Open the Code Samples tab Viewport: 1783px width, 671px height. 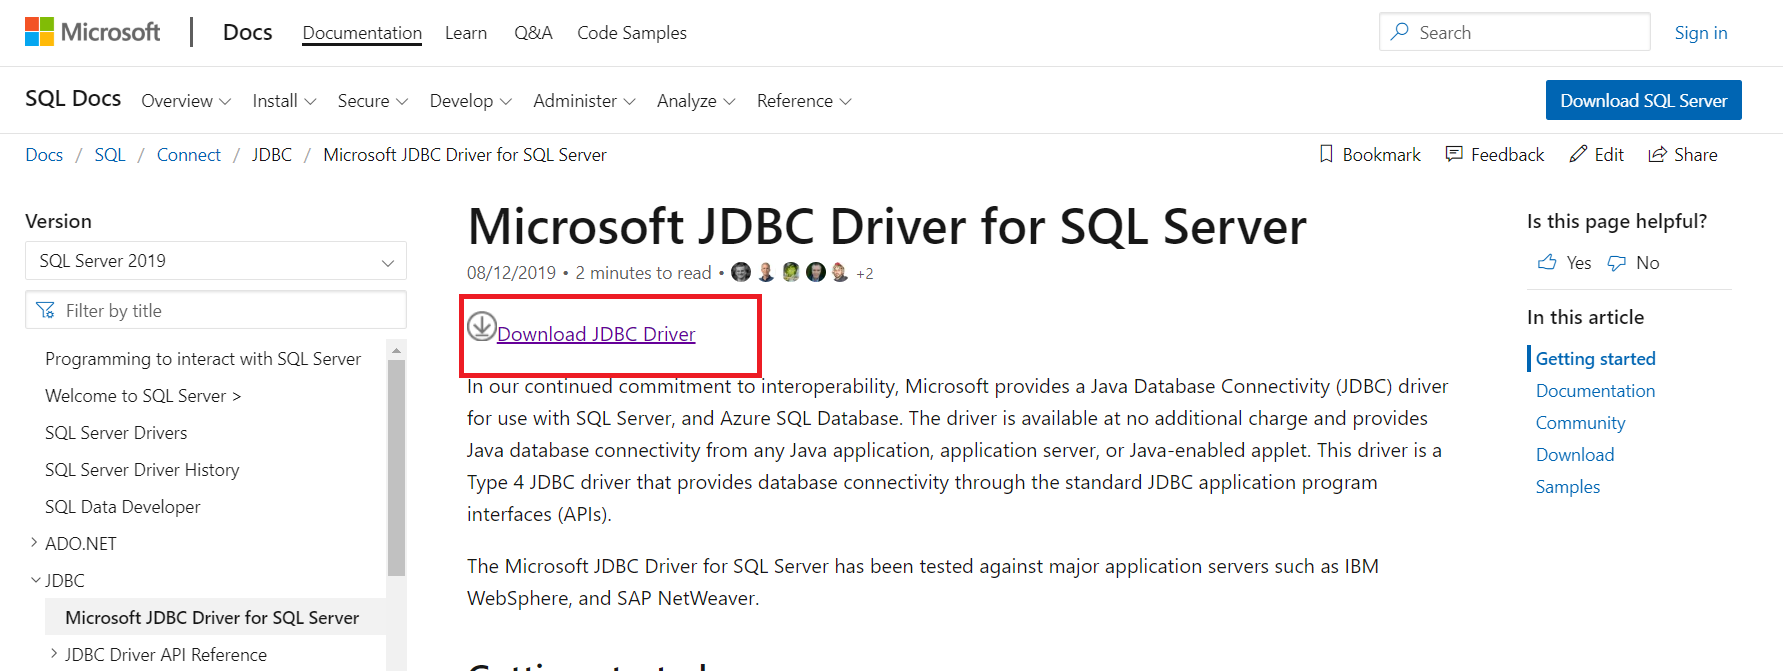[632, 33]
